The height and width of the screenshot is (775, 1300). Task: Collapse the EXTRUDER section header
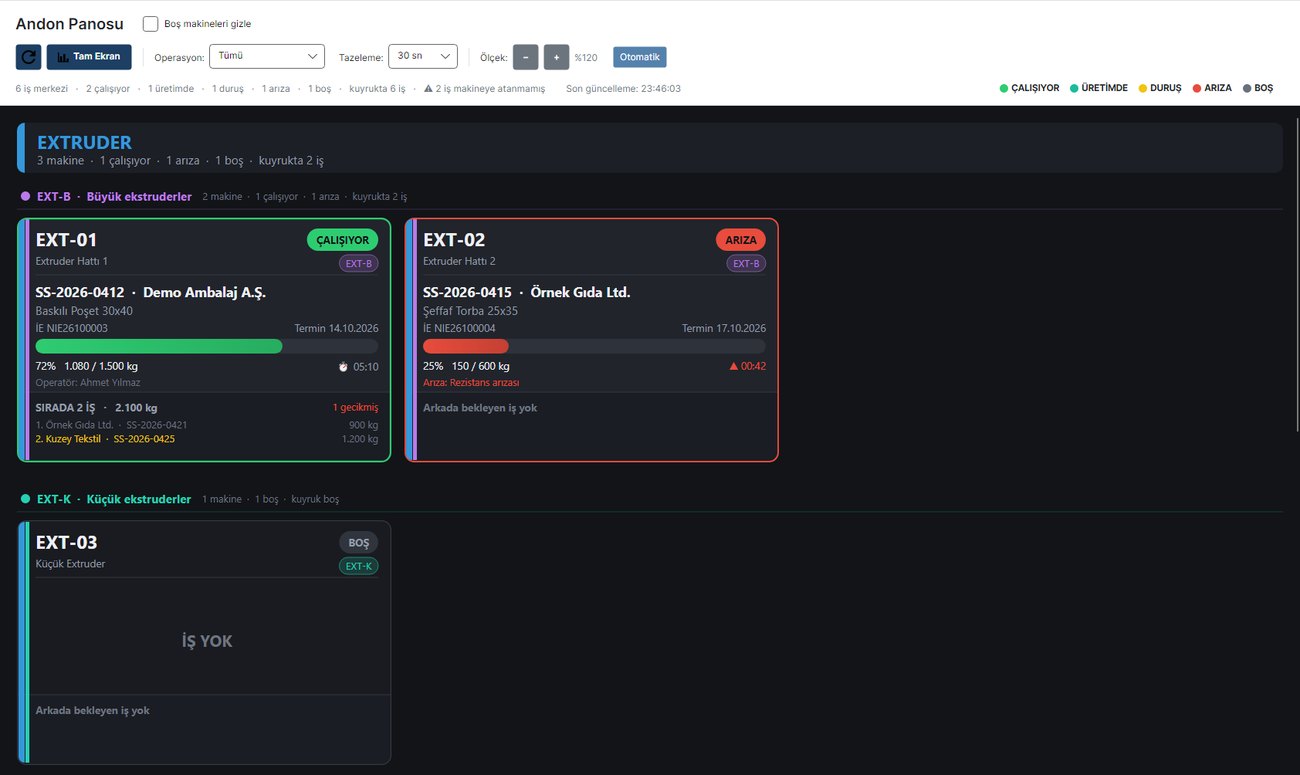649,148
